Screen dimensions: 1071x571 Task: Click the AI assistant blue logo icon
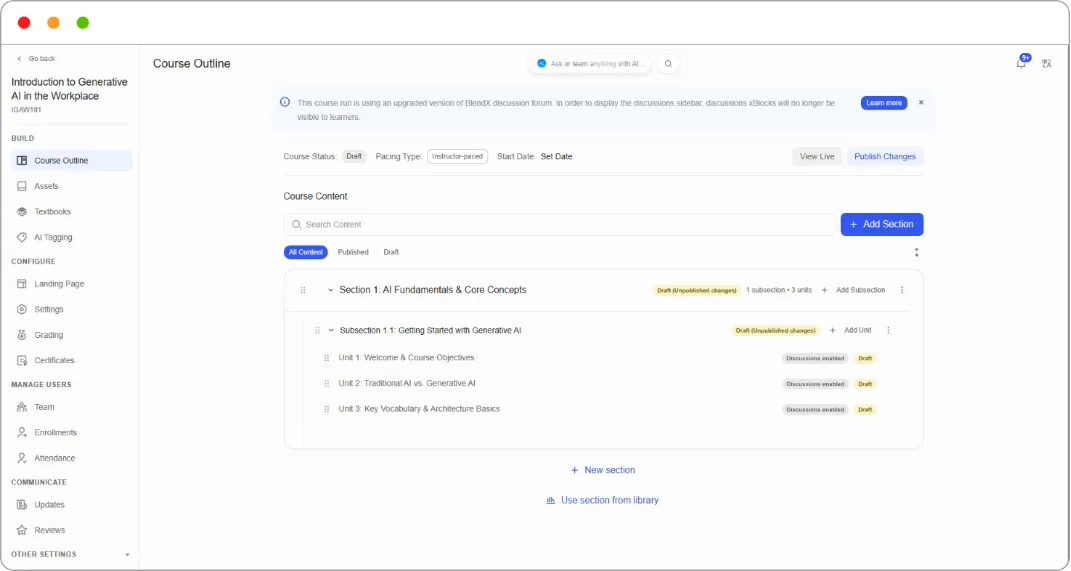542,64
